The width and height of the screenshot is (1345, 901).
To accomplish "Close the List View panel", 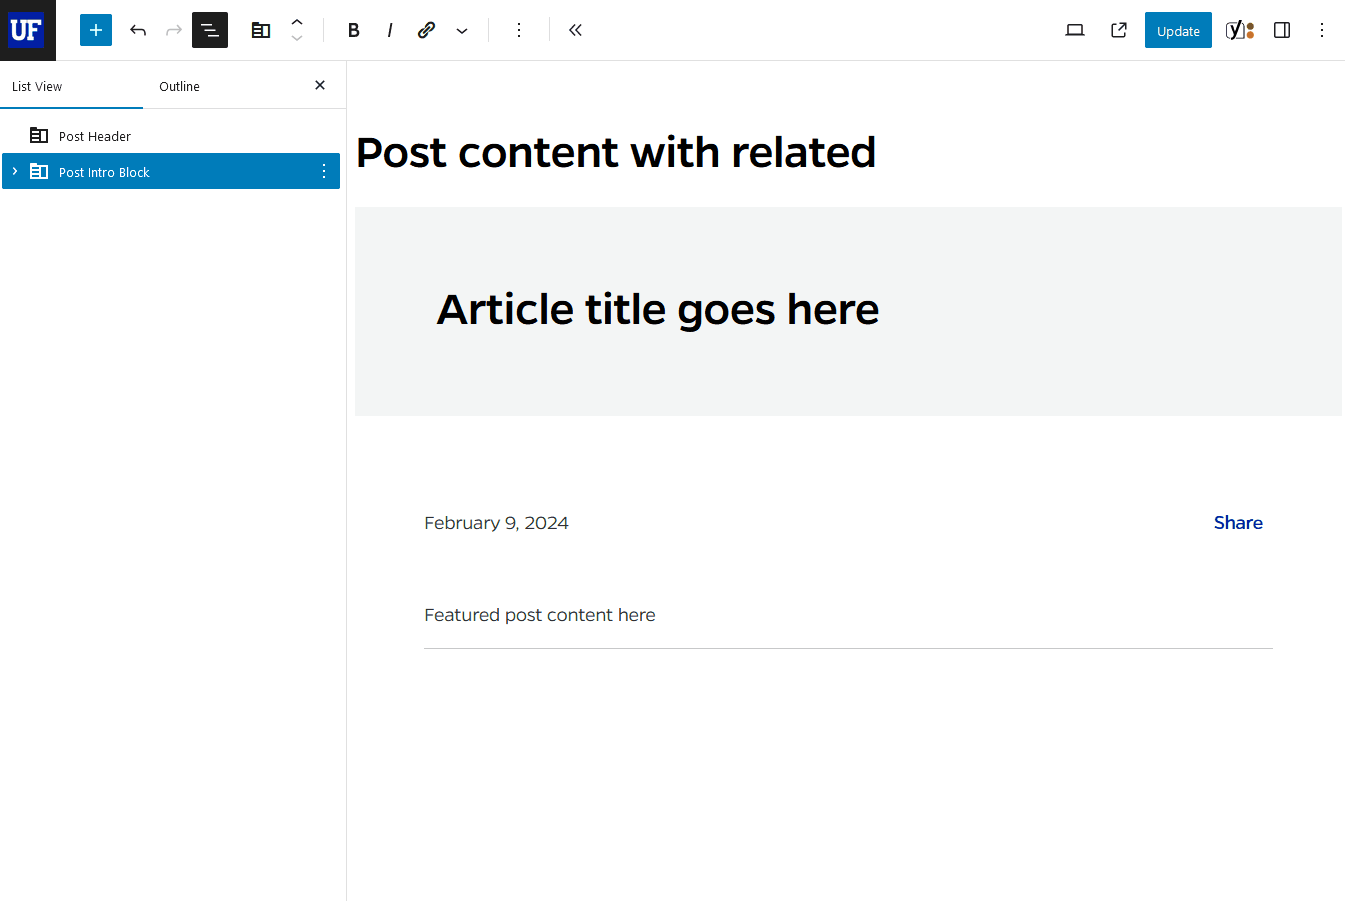I will (x=319, y=85).
